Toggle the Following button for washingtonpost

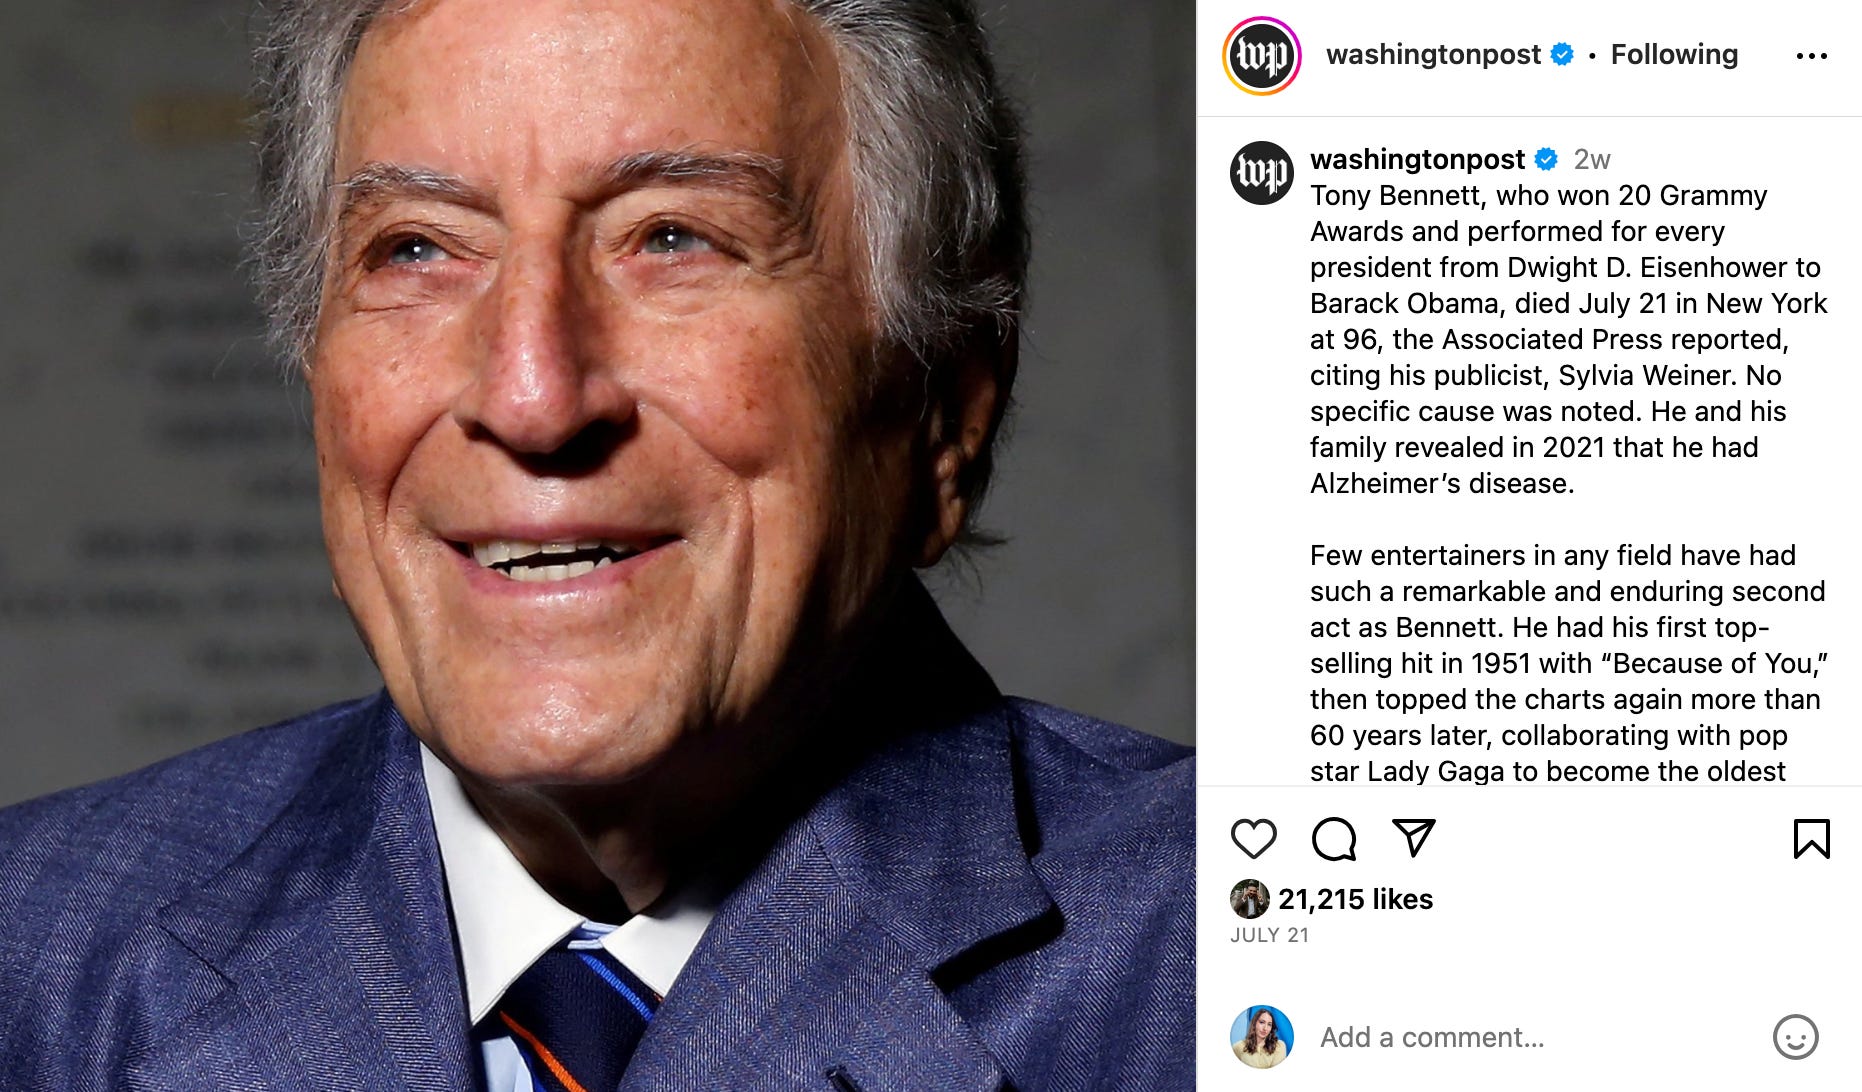[1674, 54]
